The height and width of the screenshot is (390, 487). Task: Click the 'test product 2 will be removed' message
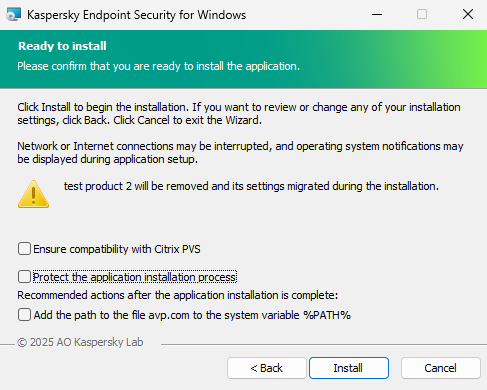point(251,186)
